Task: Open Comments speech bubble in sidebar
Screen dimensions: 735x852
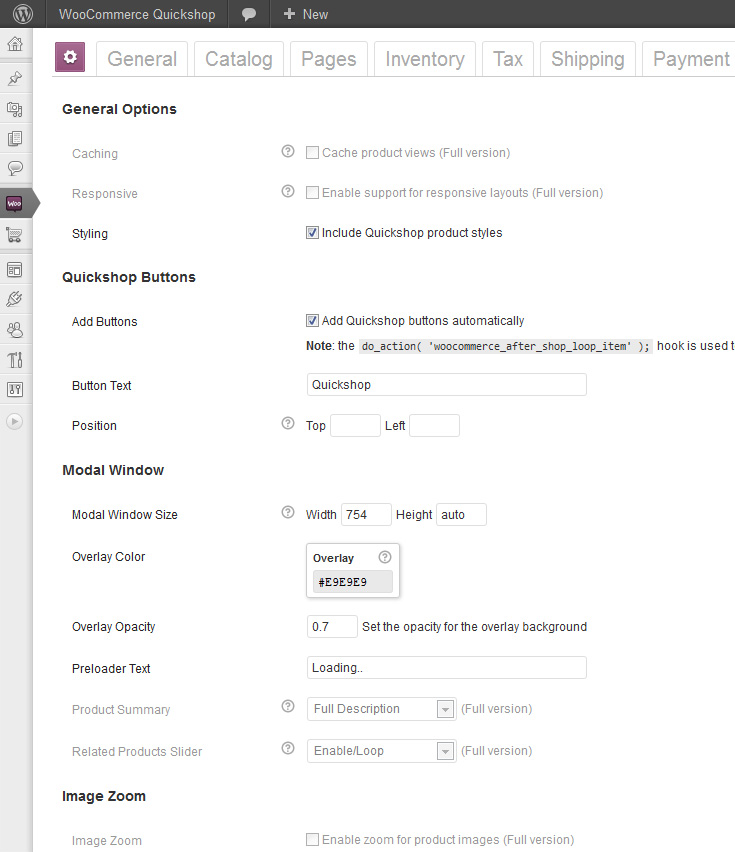Action: [15, 168]
